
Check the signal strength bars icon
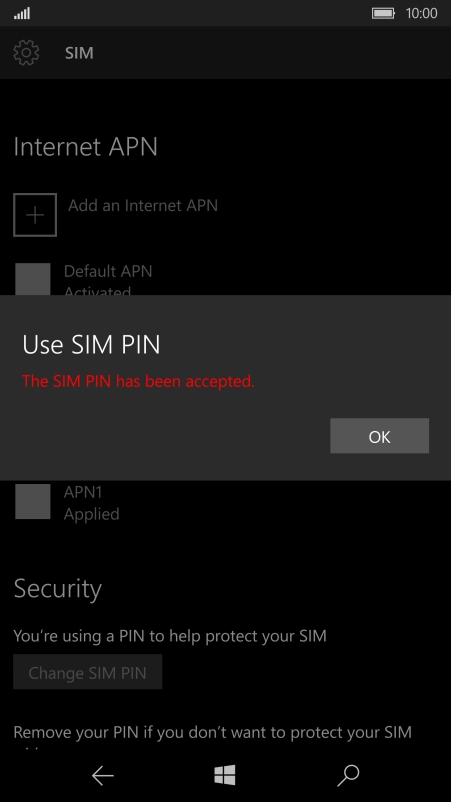(21, 13)
